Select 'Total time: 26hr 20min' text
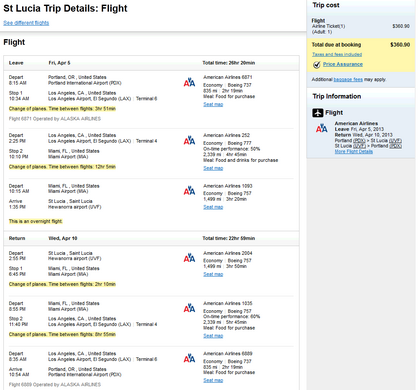419x390 pixels. [x=229, y=63]
